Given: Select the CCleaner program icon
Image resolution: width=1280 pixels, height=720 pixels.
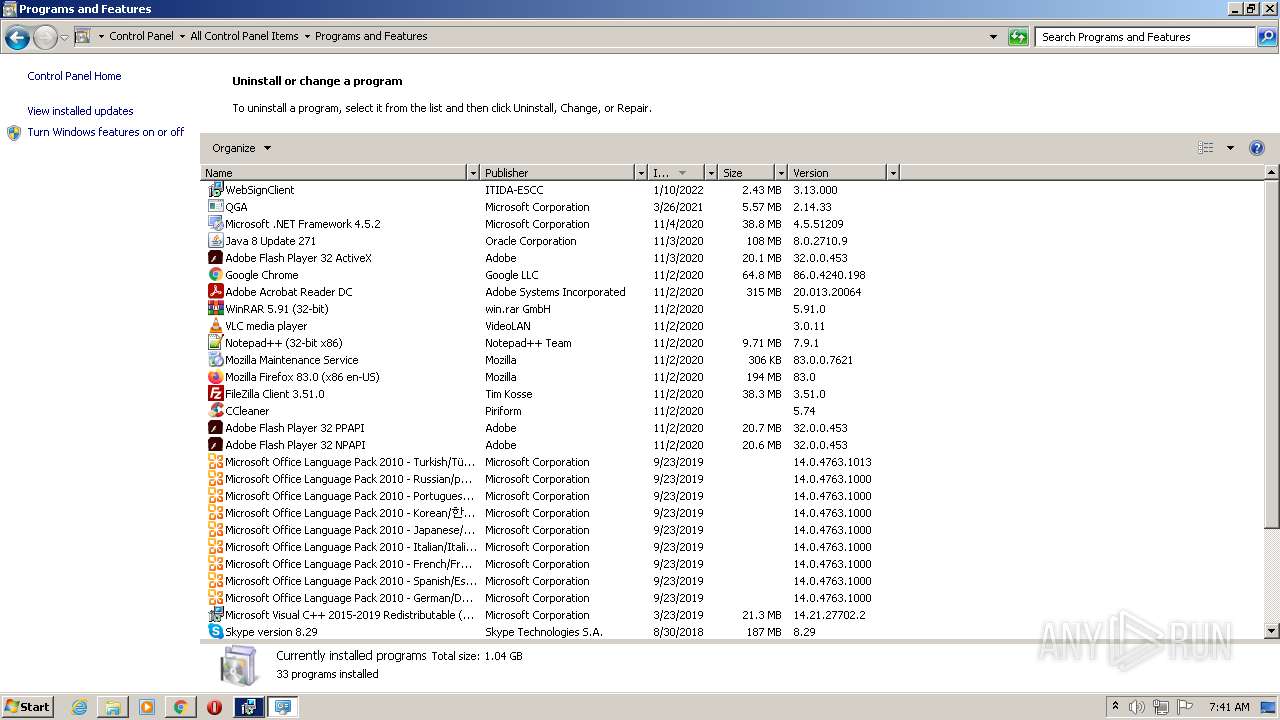Looking at the screenshot, I should click(215, 411).
